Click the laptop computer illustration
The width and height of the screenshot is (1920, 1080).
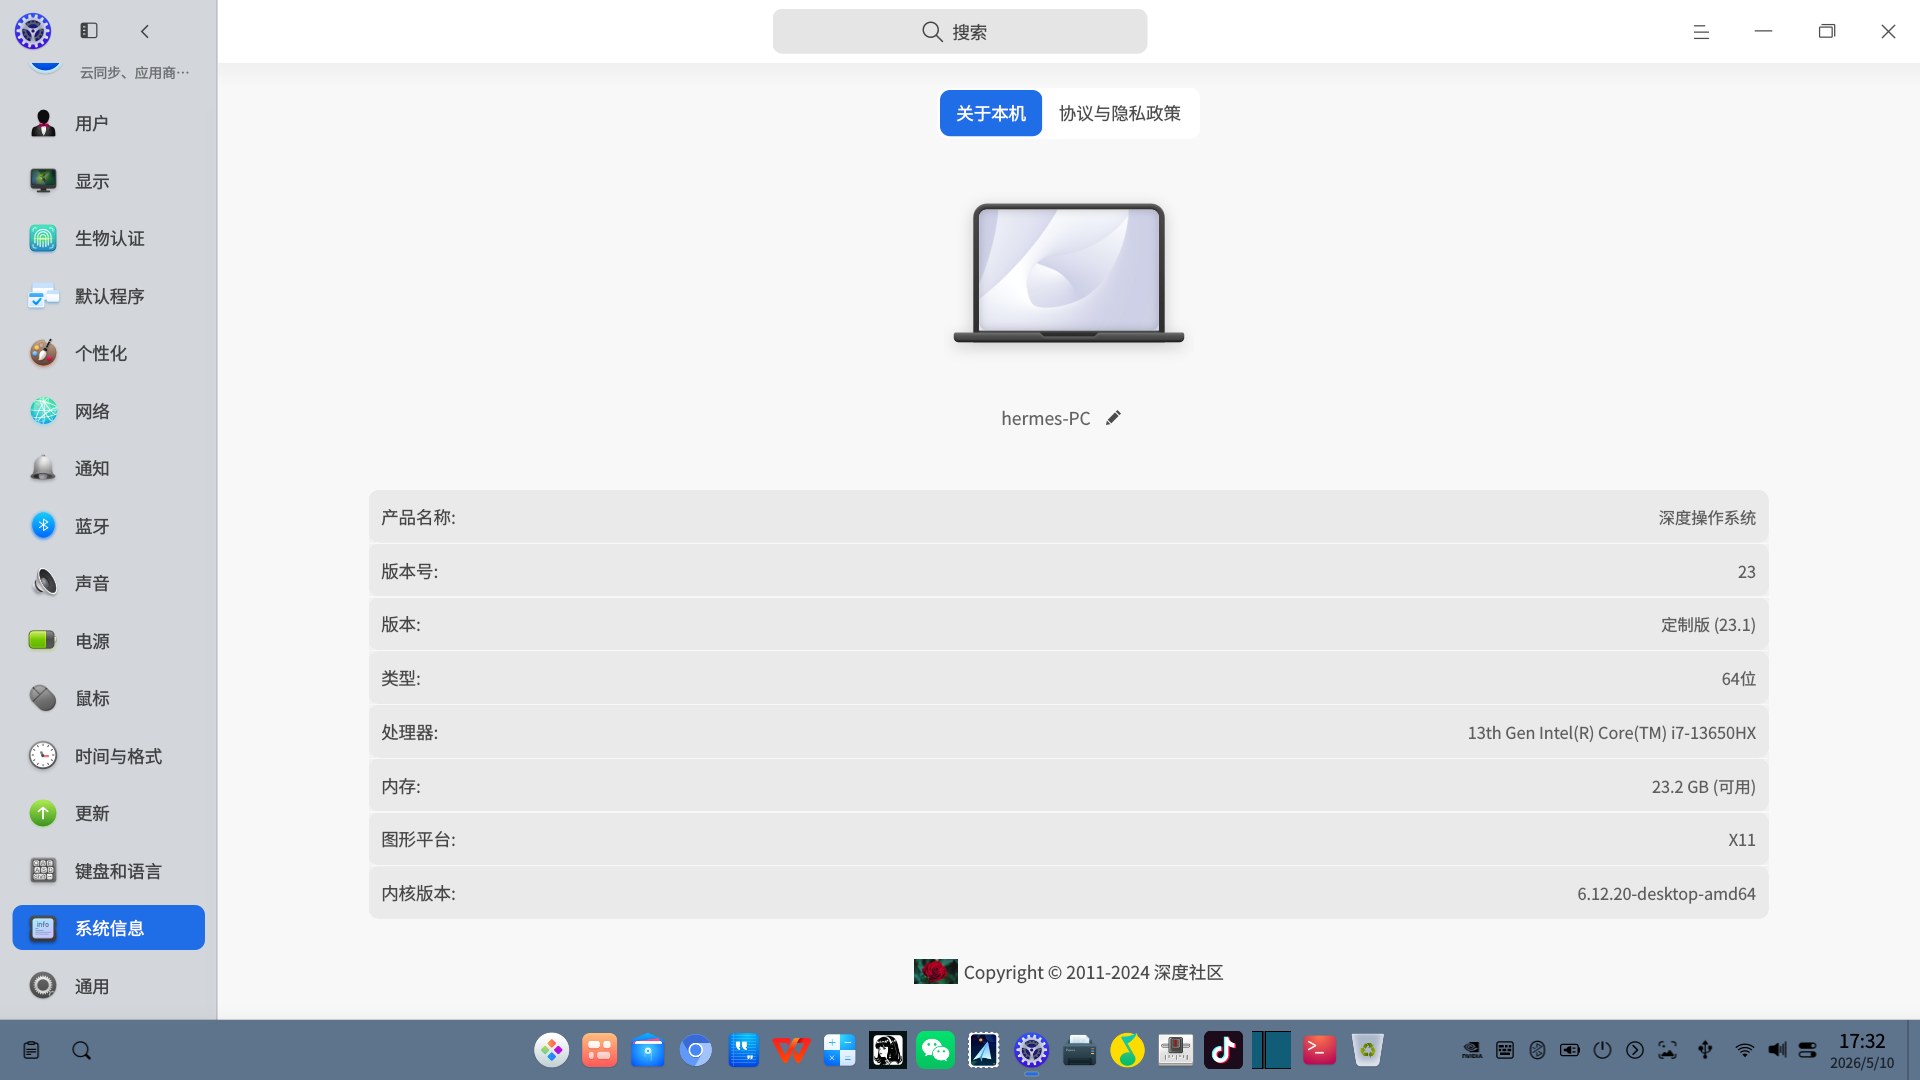pos(1069,273)
